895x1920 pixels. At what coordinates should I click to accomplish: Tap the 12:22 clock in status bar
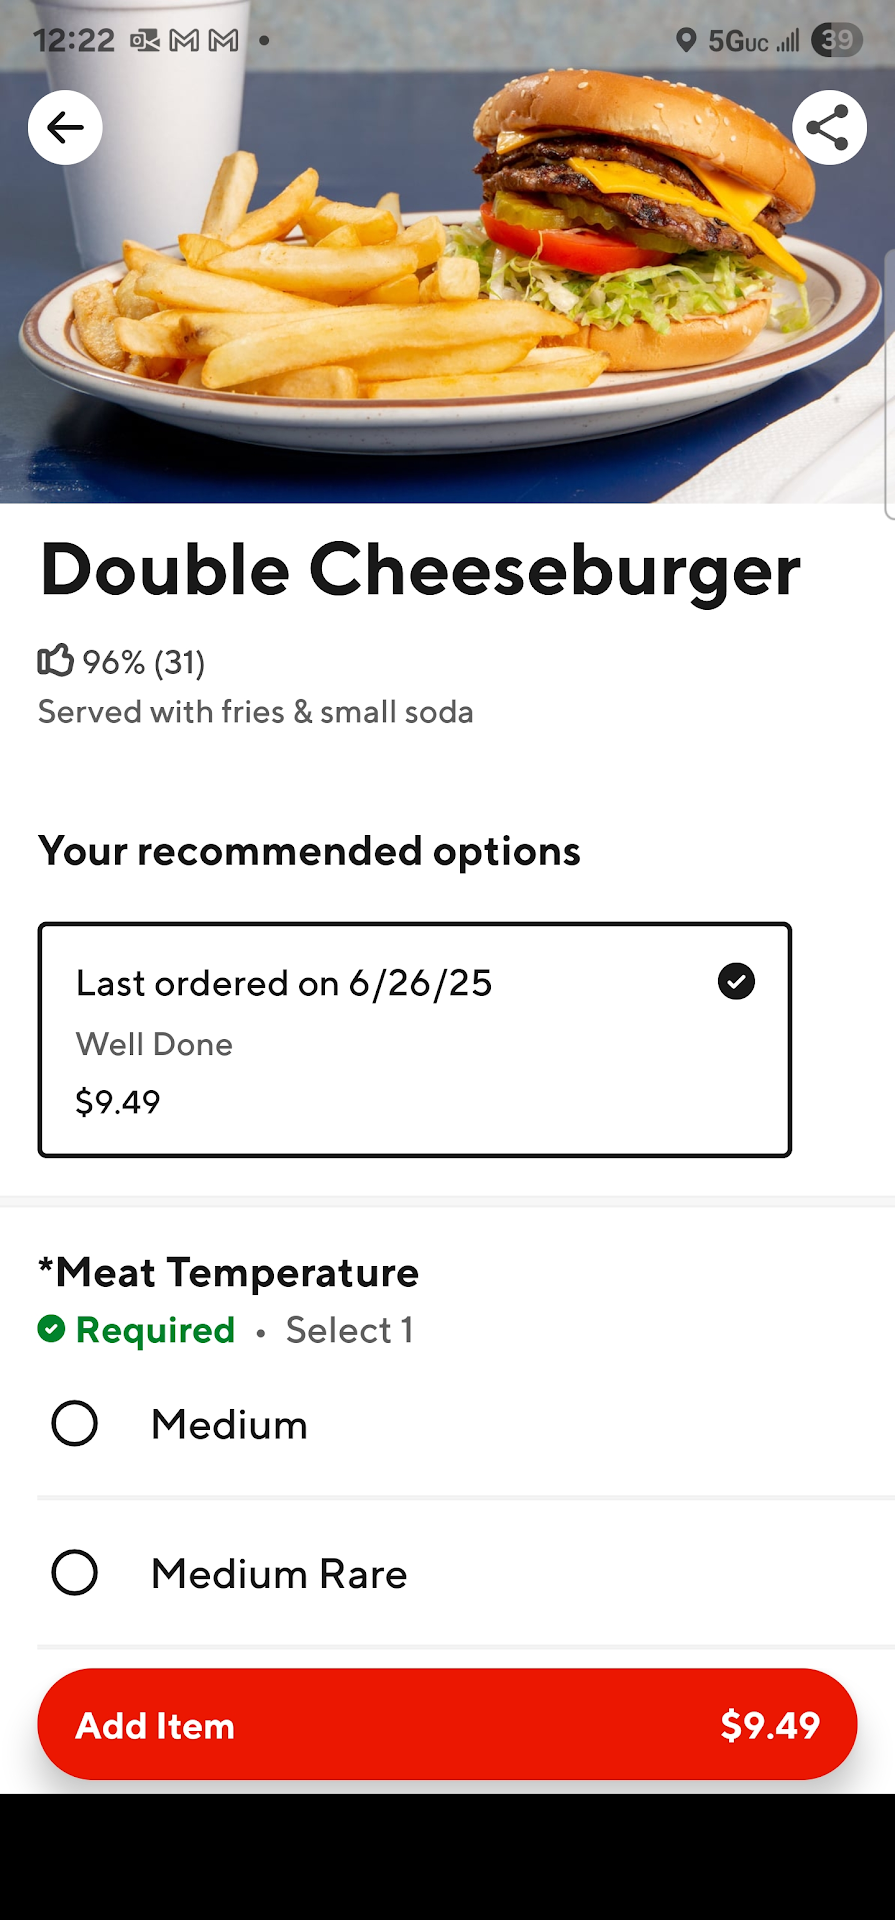click(74, 40)
